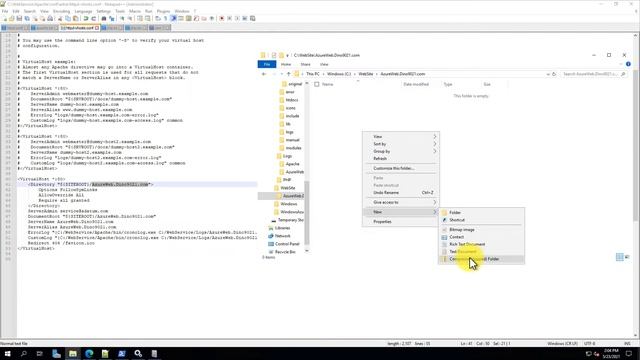Image resolution: width=640 pixels, height=360 pixels.
Task: Click the Find binoculars icon in Notepad++ toolbar
Action: click(x=104, y=18)
